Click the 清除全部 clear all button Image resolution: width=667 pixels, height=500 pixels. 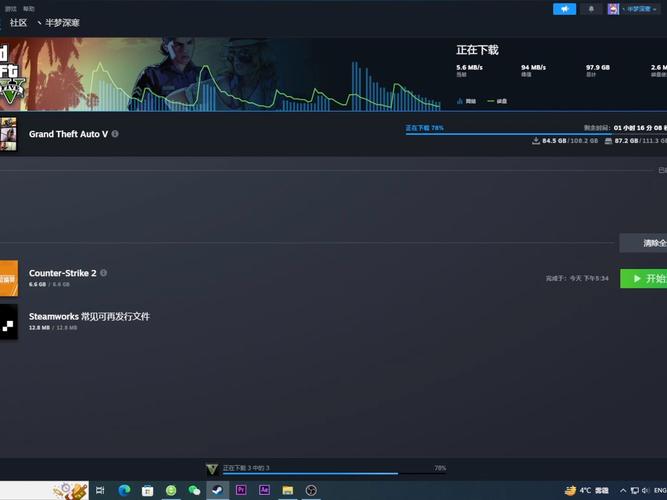click(x=643, y=243)
